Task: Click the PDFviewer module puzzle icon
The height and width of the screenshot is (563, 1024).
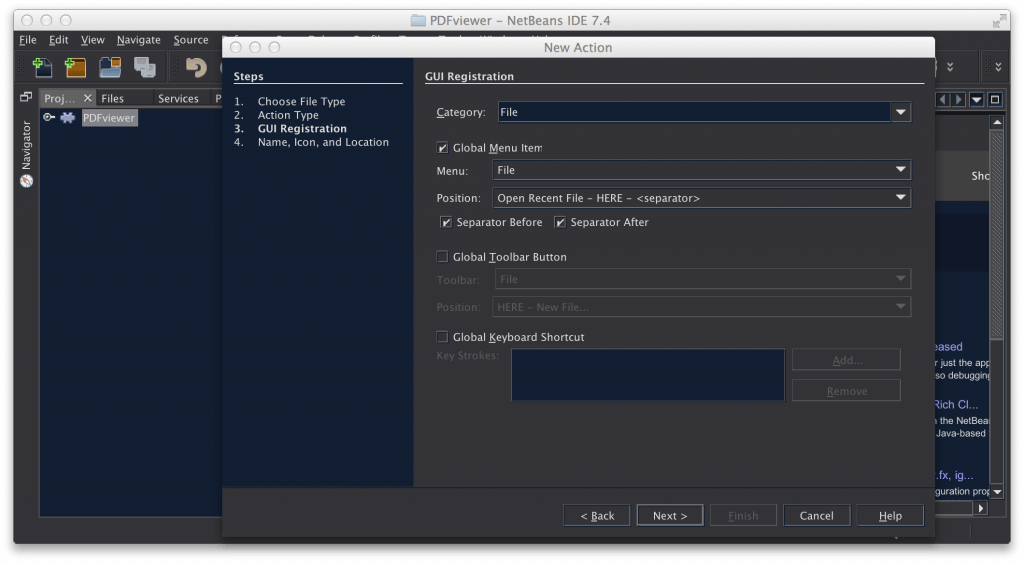Action: (67, 118)
